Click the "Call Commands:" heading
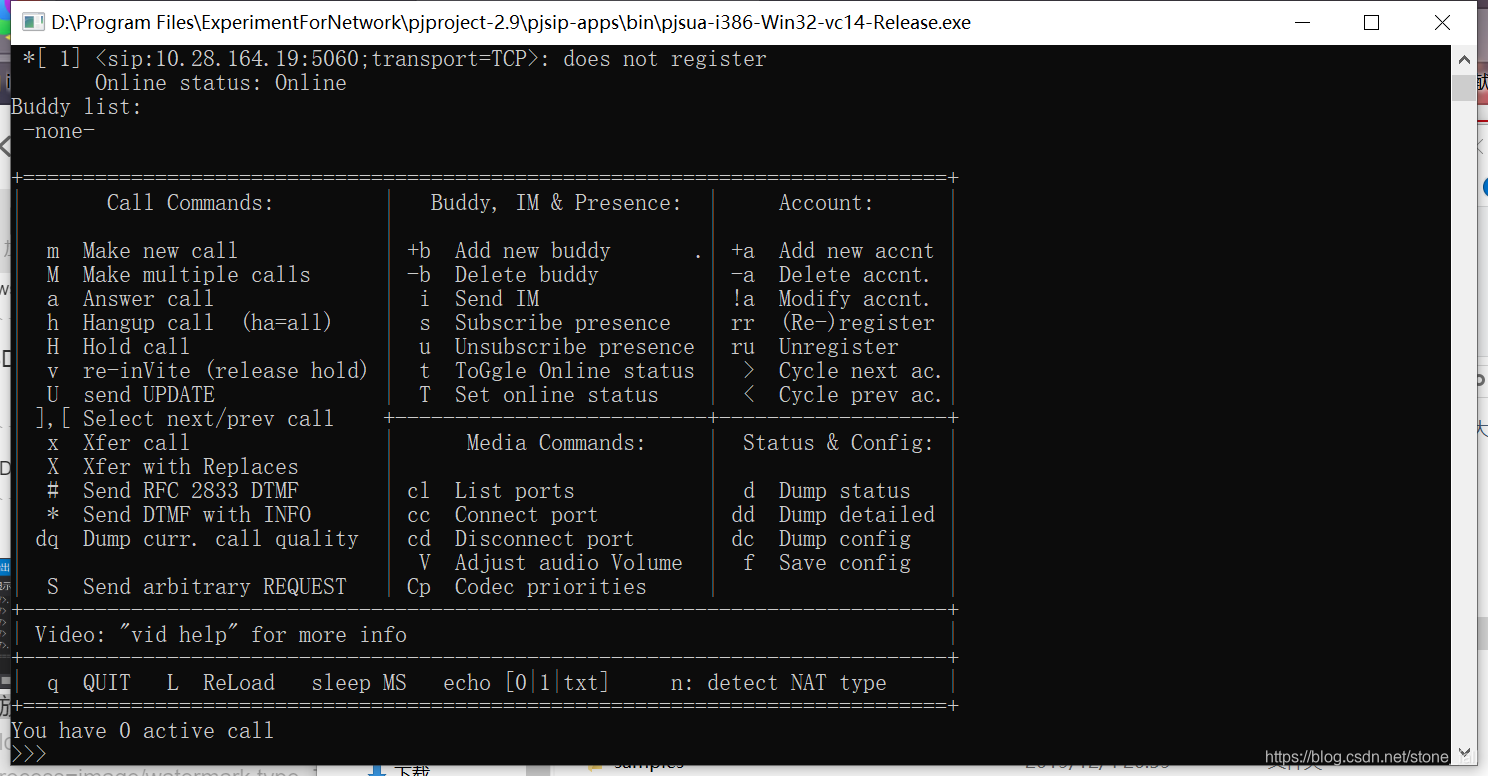The image size is (1488, 776). tap(190, 203)
